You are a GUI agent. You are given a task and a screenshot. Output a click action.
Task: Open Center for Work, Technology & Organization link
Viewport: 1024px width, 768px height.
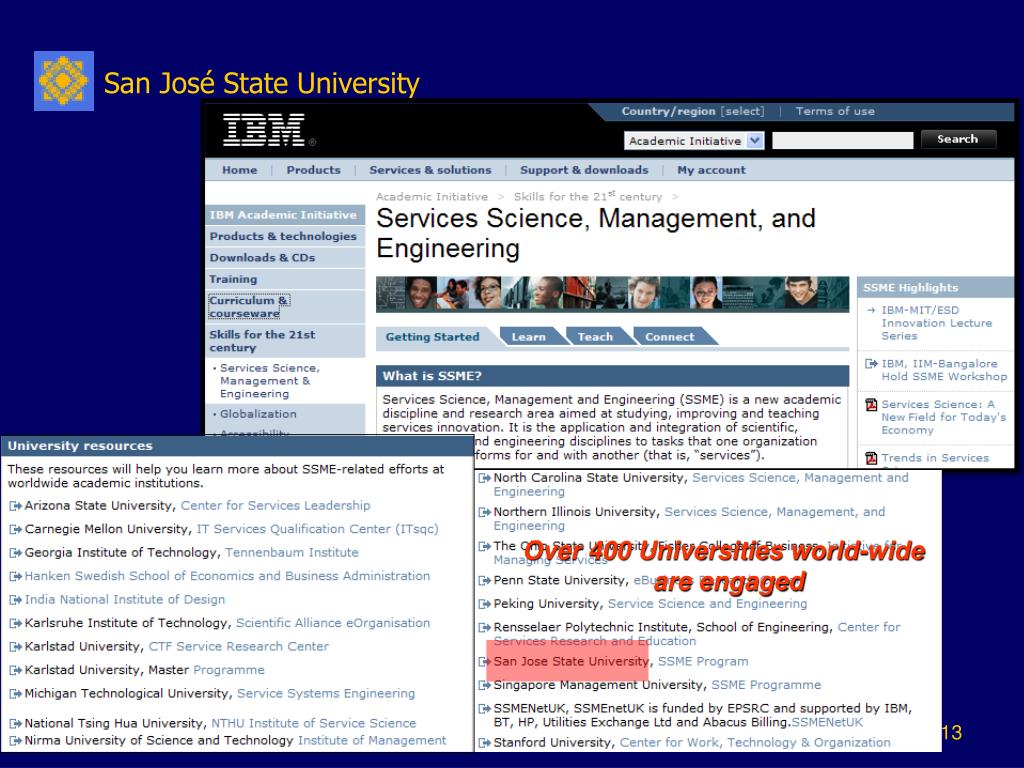[x=755, y=743]
